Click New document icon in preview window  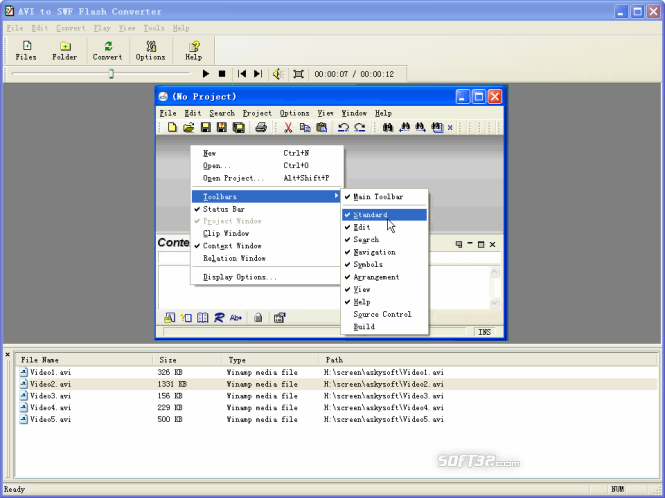[172, 127]
